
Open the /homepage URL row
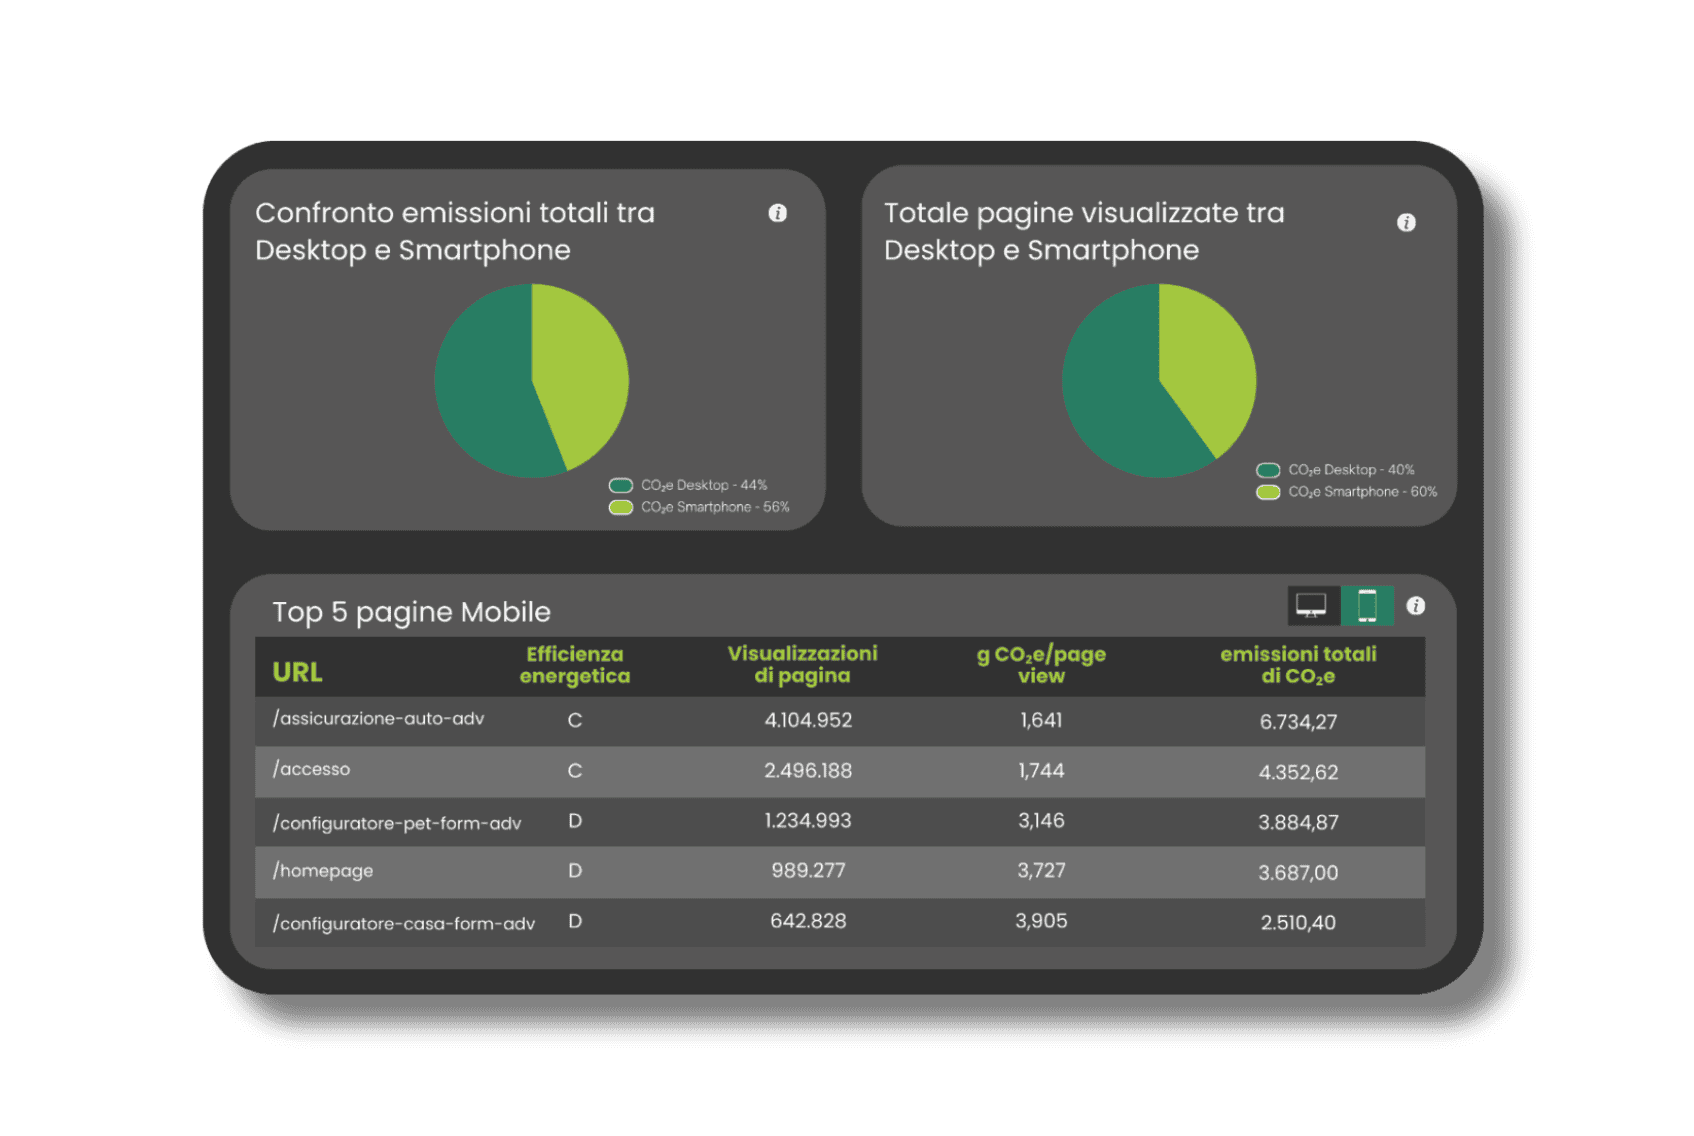(323, 871)
